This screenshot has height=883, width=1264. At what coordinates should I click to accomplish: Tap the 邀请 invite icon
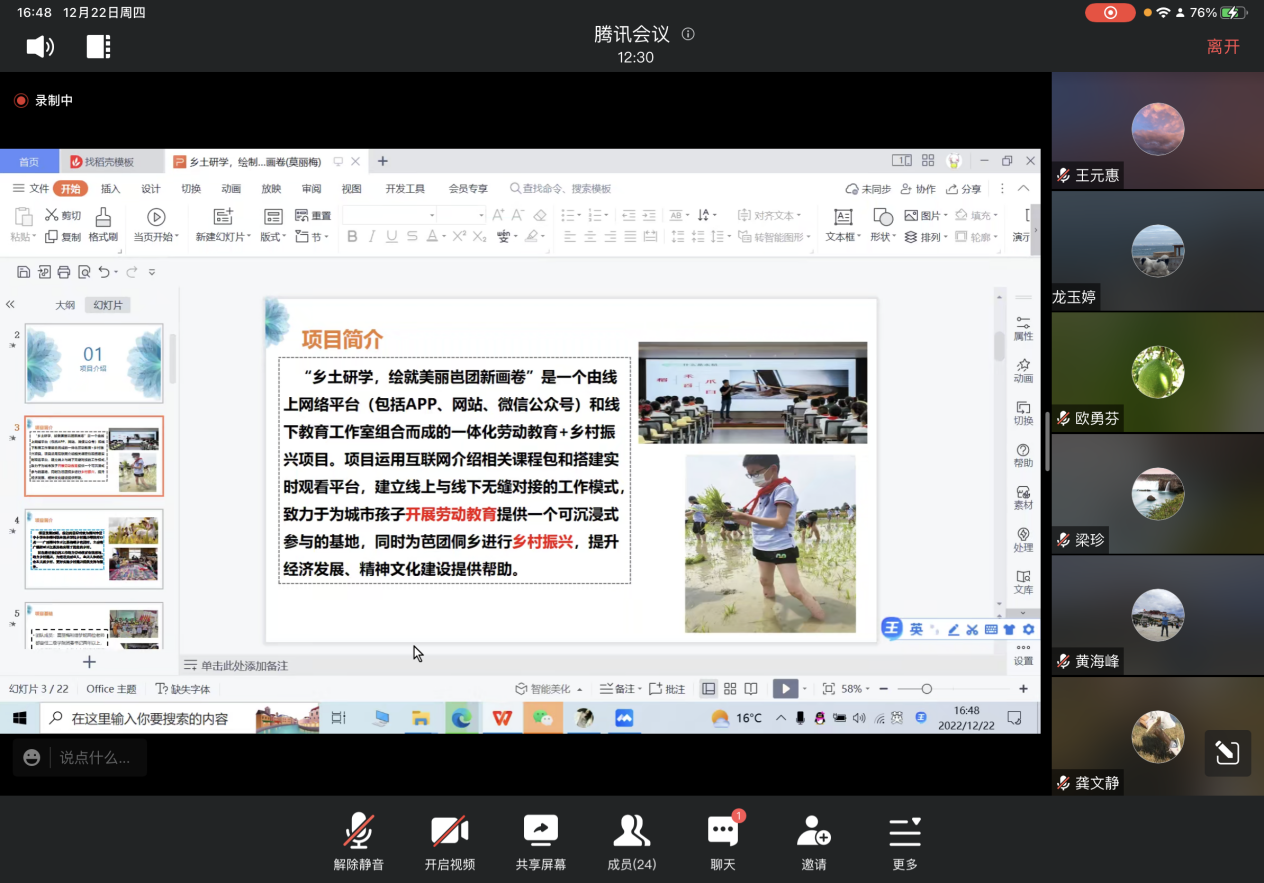813,831
